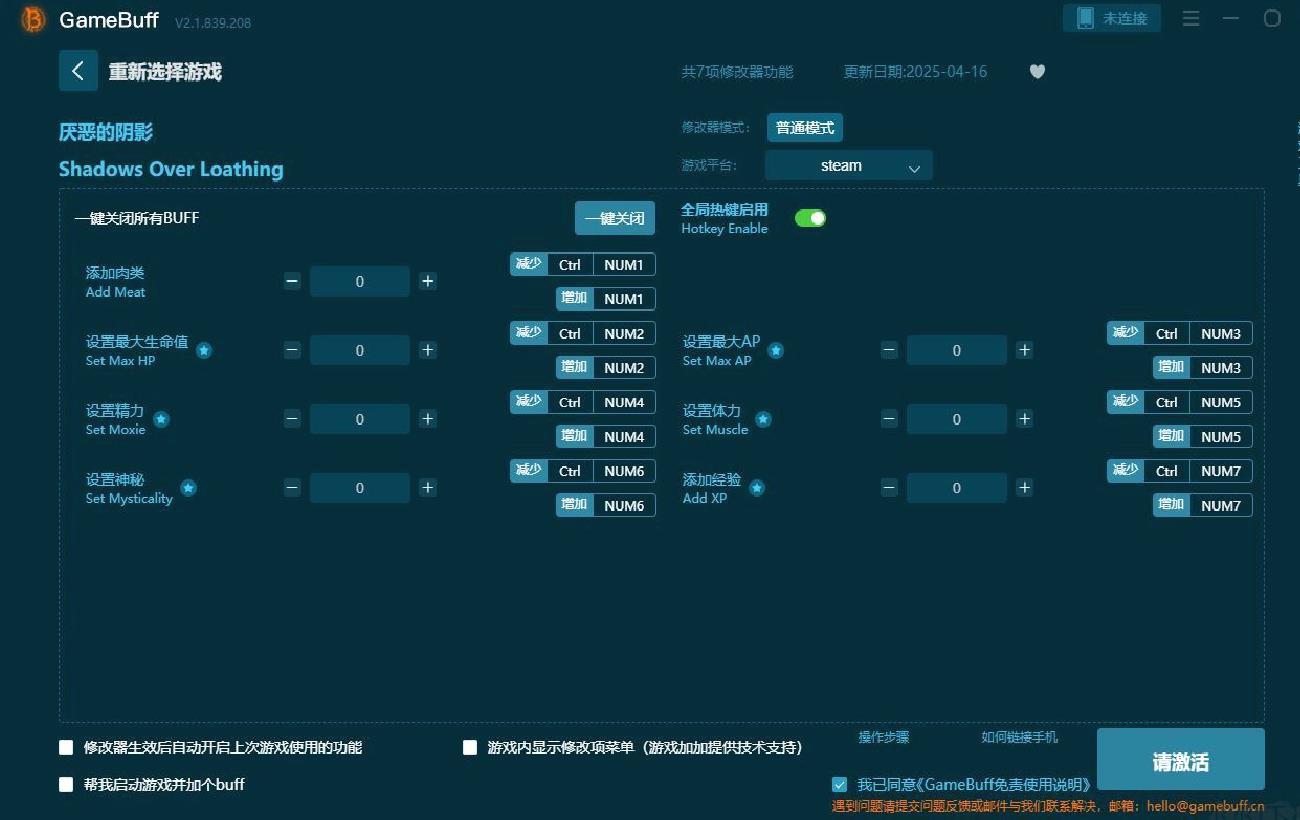Click the 增加 NUM6 hotkey binding
1300x820 pixels.
tap(606, 506)
